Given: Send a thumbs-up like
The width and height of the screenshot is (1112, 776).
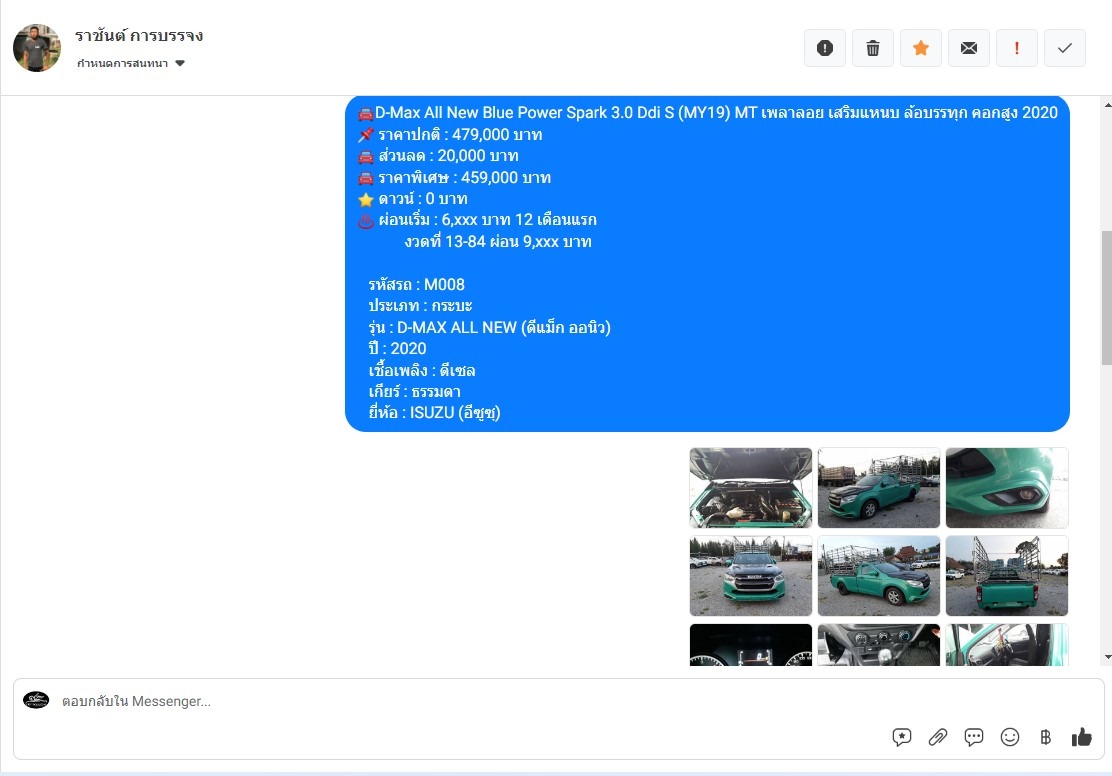Looking at the screenshot, I should (x=1082, y=738).
